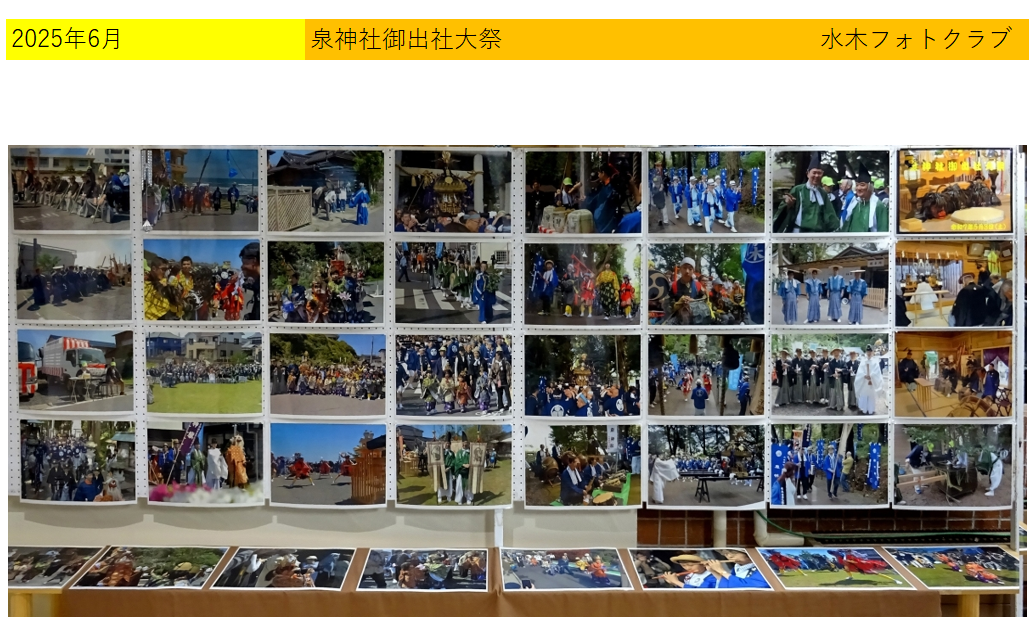Viewport: 1036px width, 627px height.
Task: Click the yellow 2025年6月 date label
Action: 66,40
